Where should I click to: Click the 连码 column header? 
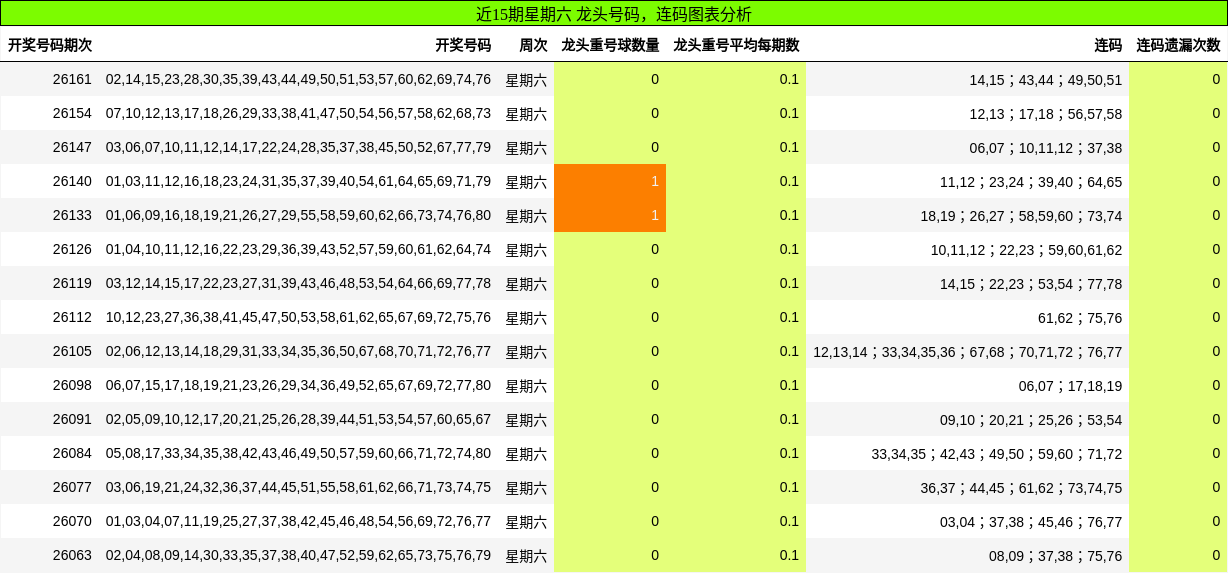coord(1108,45)
